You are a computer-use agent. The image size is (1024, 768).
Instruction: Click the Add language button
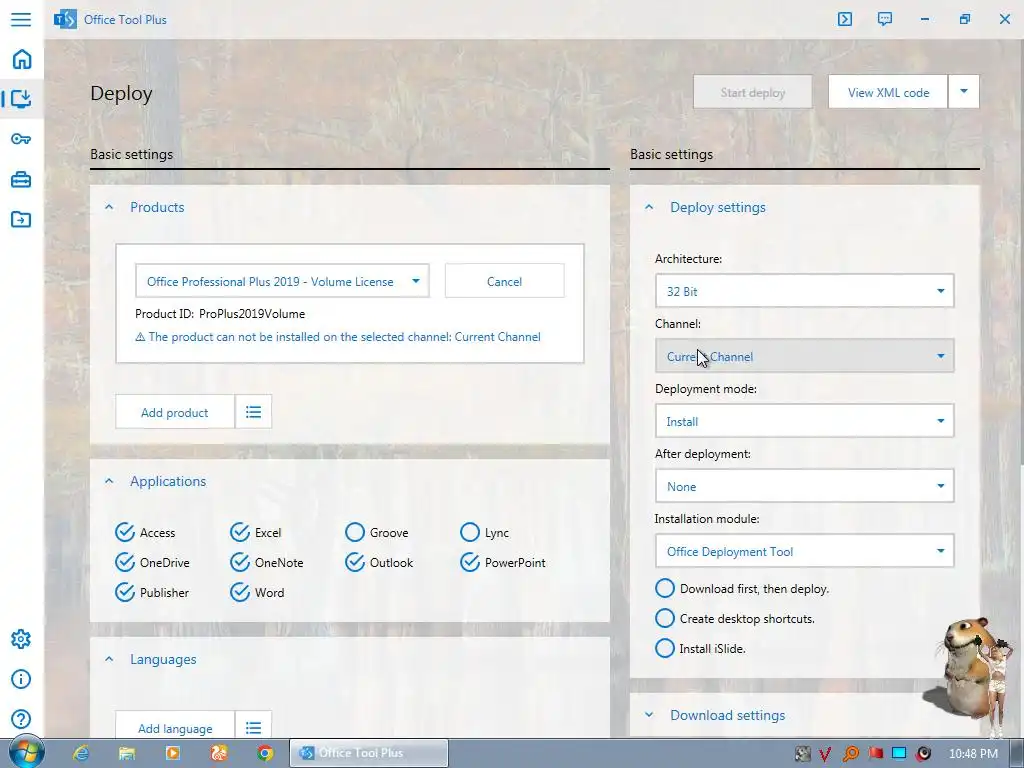pos(174,728)
